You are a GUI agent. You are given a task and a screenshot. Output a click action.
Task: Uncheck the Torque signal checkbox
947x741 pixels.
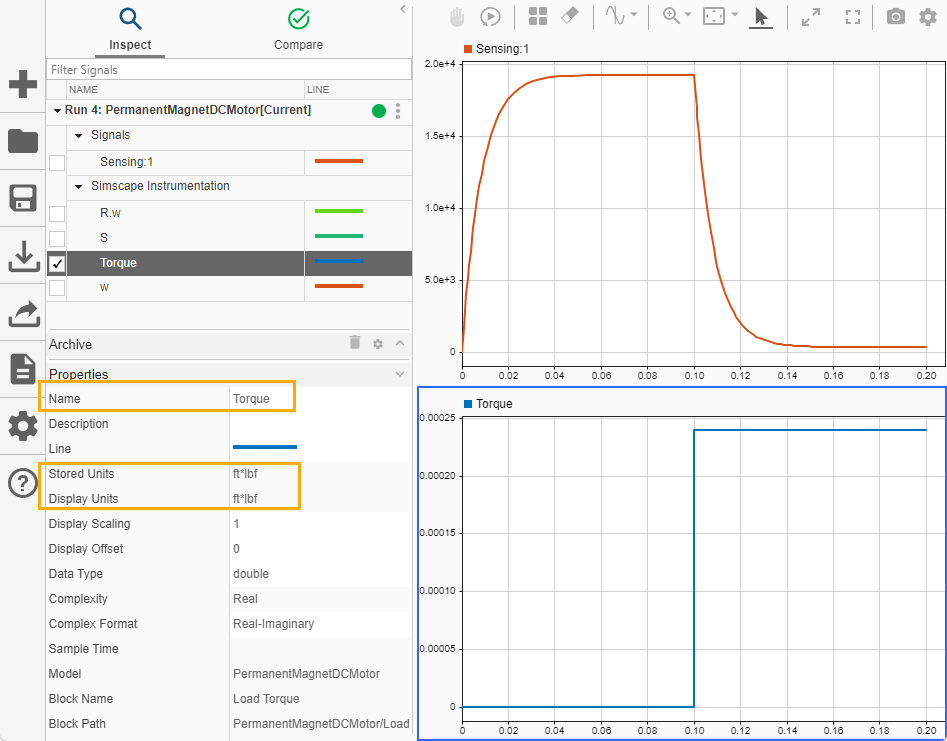(x=57, y=264)
